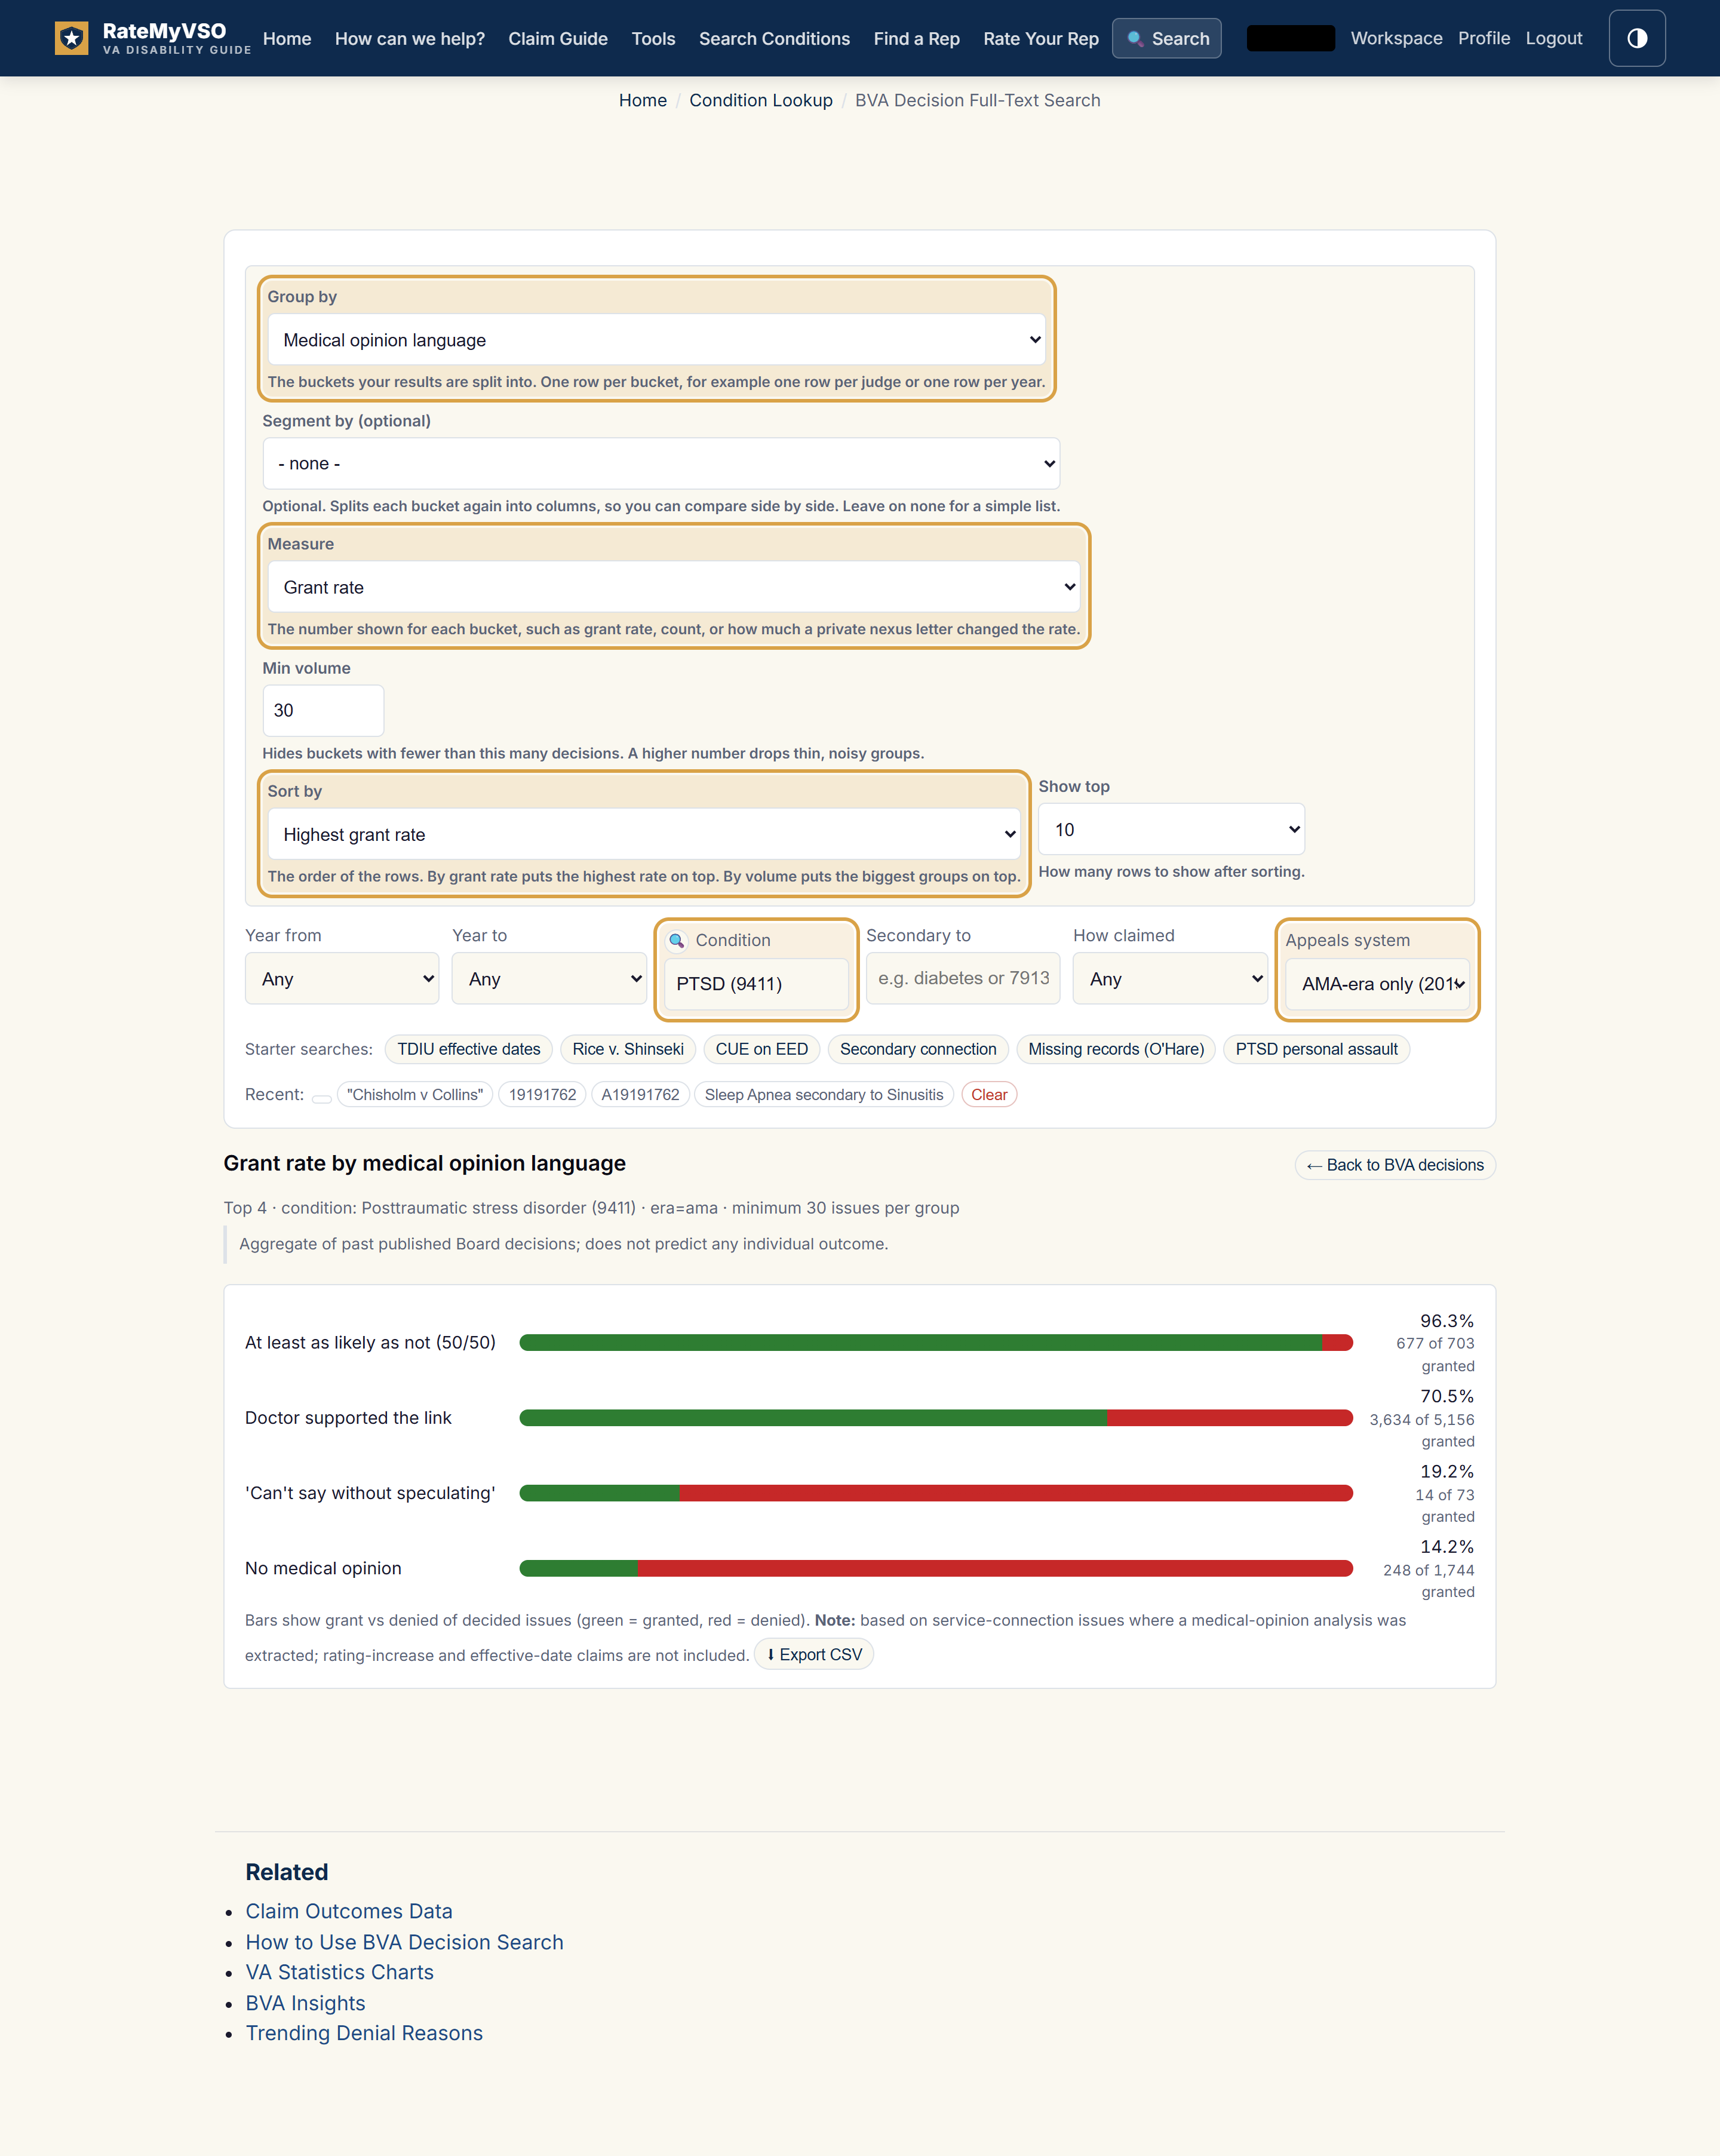Screen dimensions: 1720x2156
Task: Open Claim Outcomes Data related link
Action: point(349,1911)
